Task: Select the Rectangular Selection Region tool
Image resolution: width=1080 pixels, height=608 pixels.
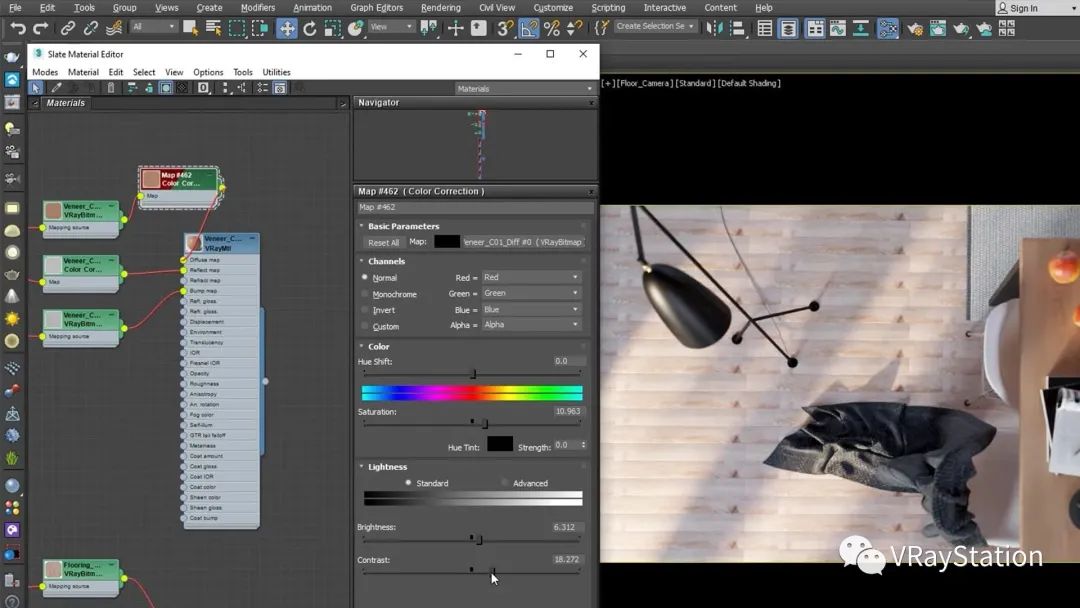Action: [237, 28]
